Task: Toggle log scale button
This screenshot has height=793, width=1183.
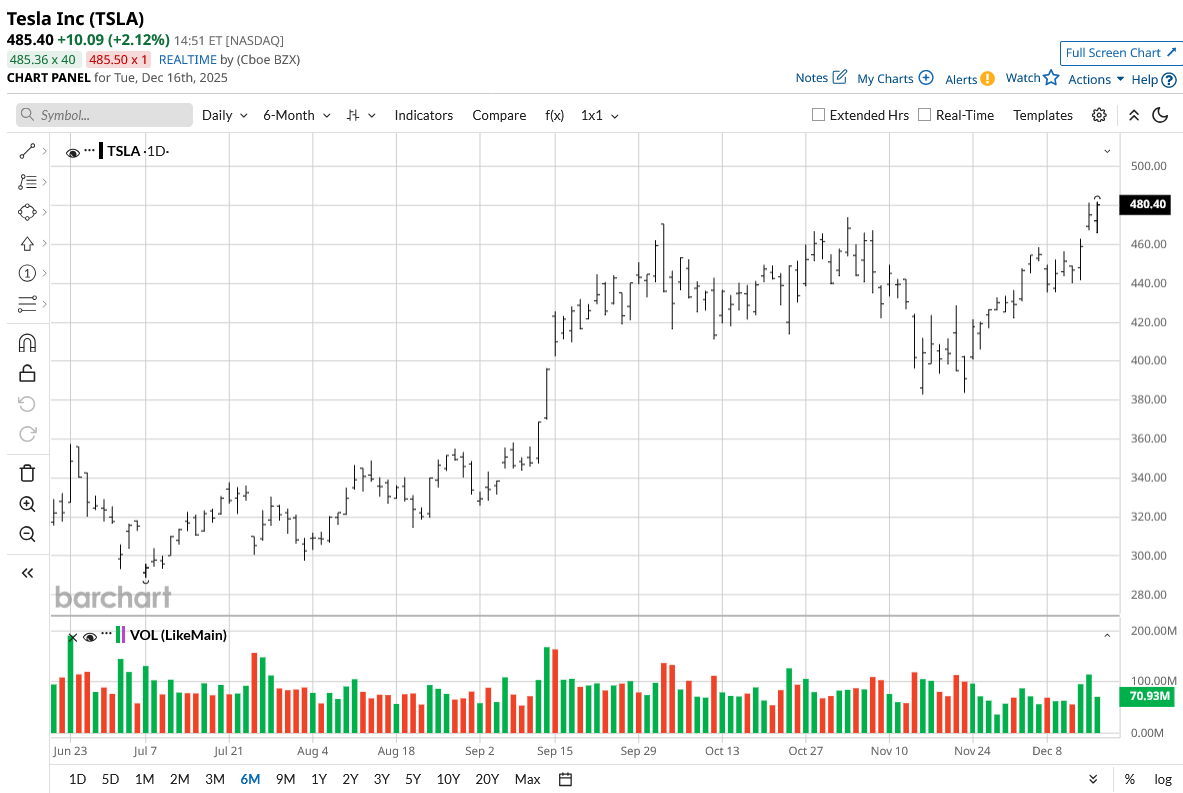Action: click(x=1163, y=779)
